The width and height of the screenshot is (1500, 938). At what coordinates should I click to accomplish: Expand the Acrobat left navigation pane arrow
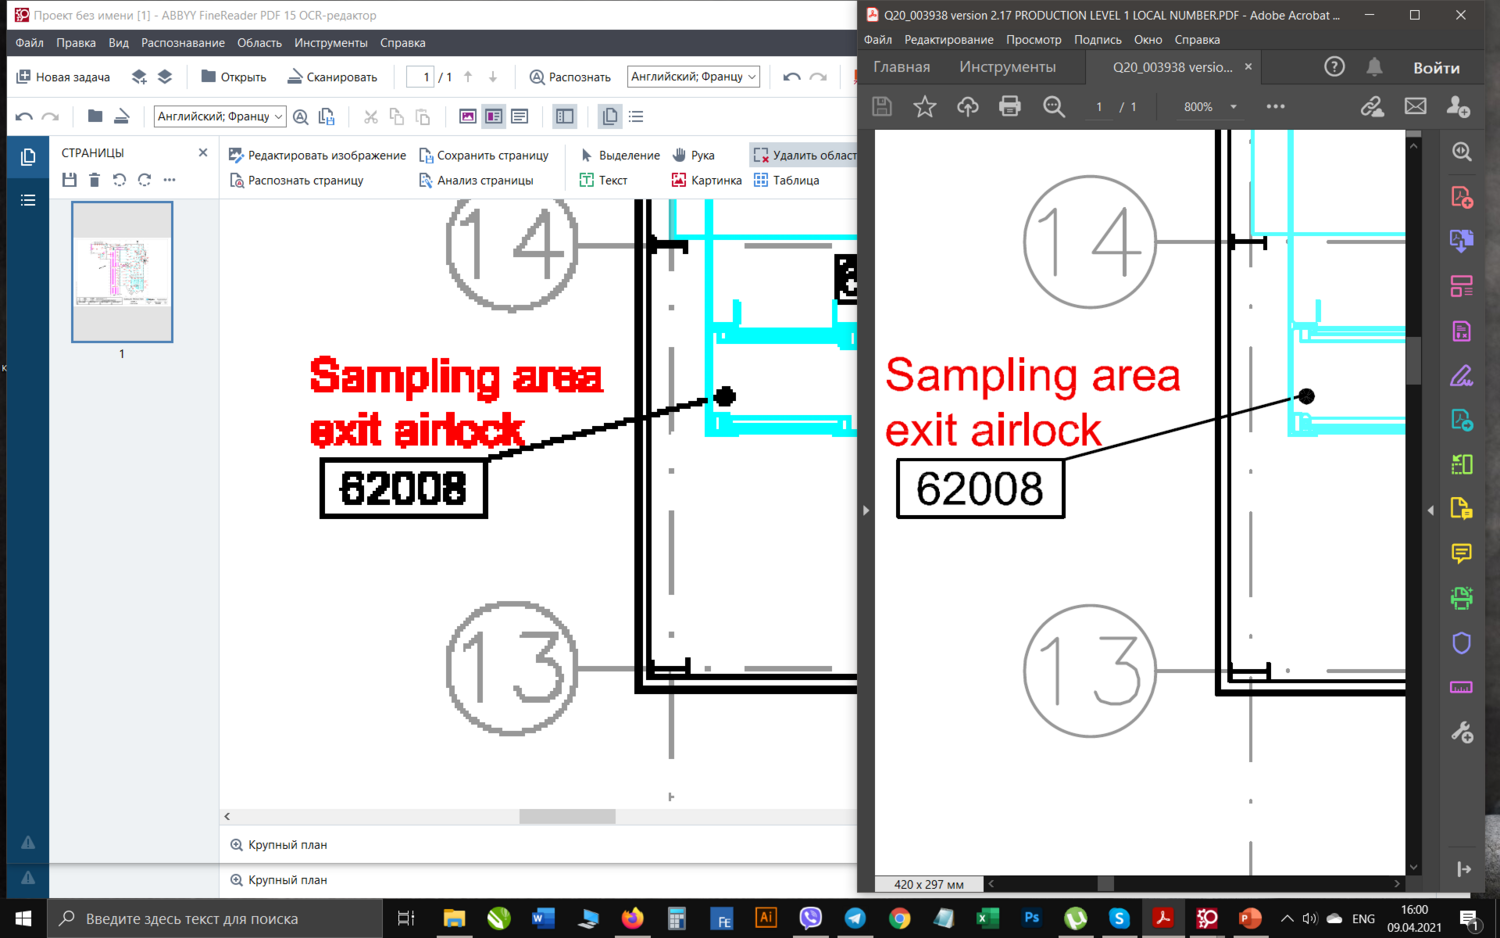pos(866,510)
